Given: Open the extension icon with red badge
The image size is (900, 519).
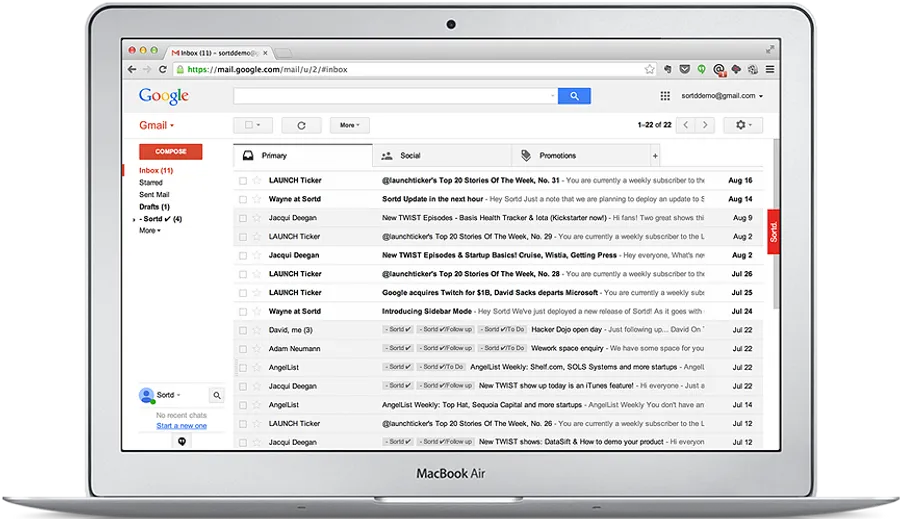Looking at the screenshot, I should 719,70.
